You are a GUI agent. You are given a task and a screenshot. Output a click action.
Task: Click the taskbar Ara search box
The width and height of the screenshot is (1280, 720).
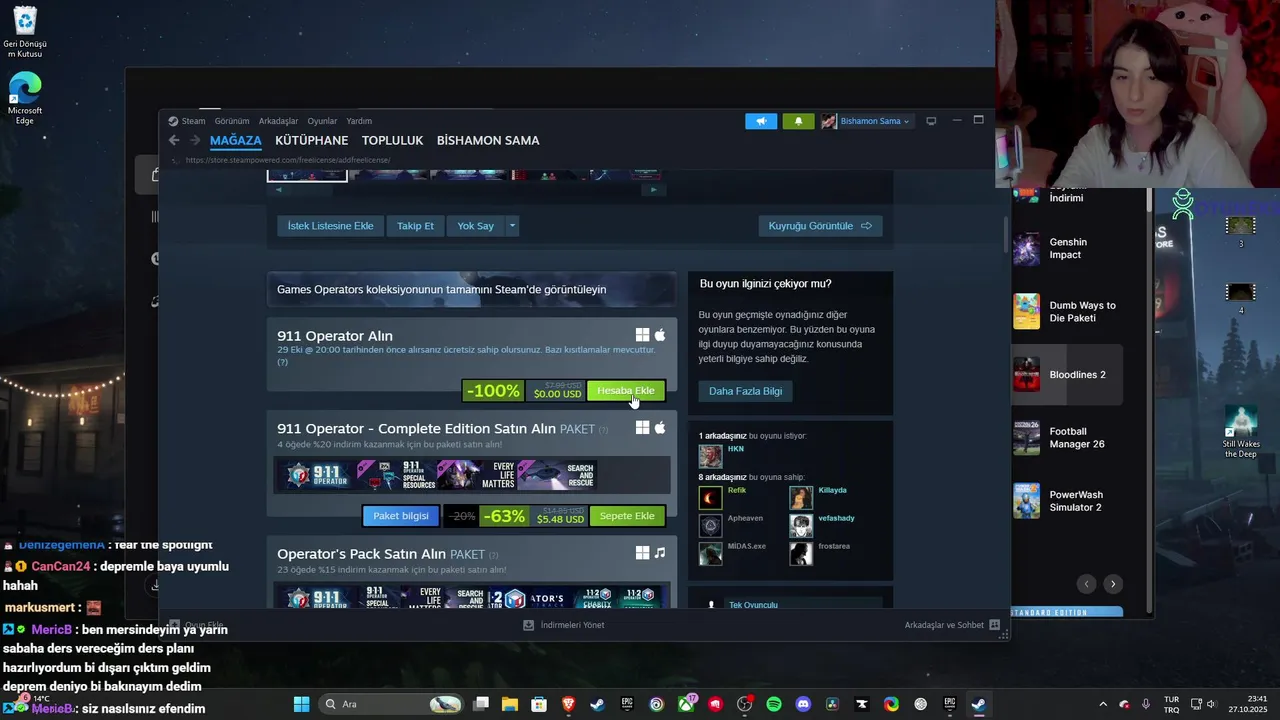[391, 704]
